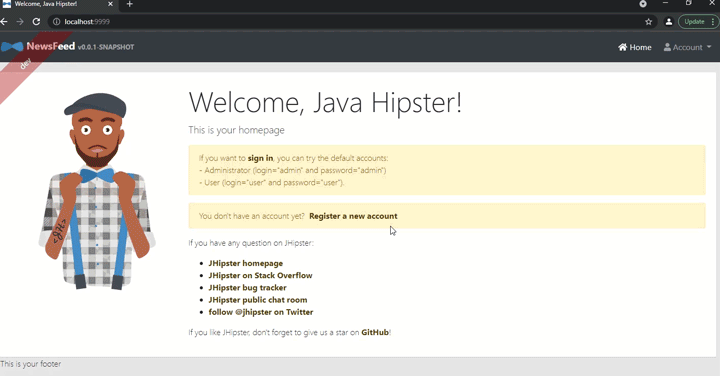Bookmark this page with the star icon
The height and width of the screenshot is (376, 720).
pyautogui.click(x=648, y=22)
